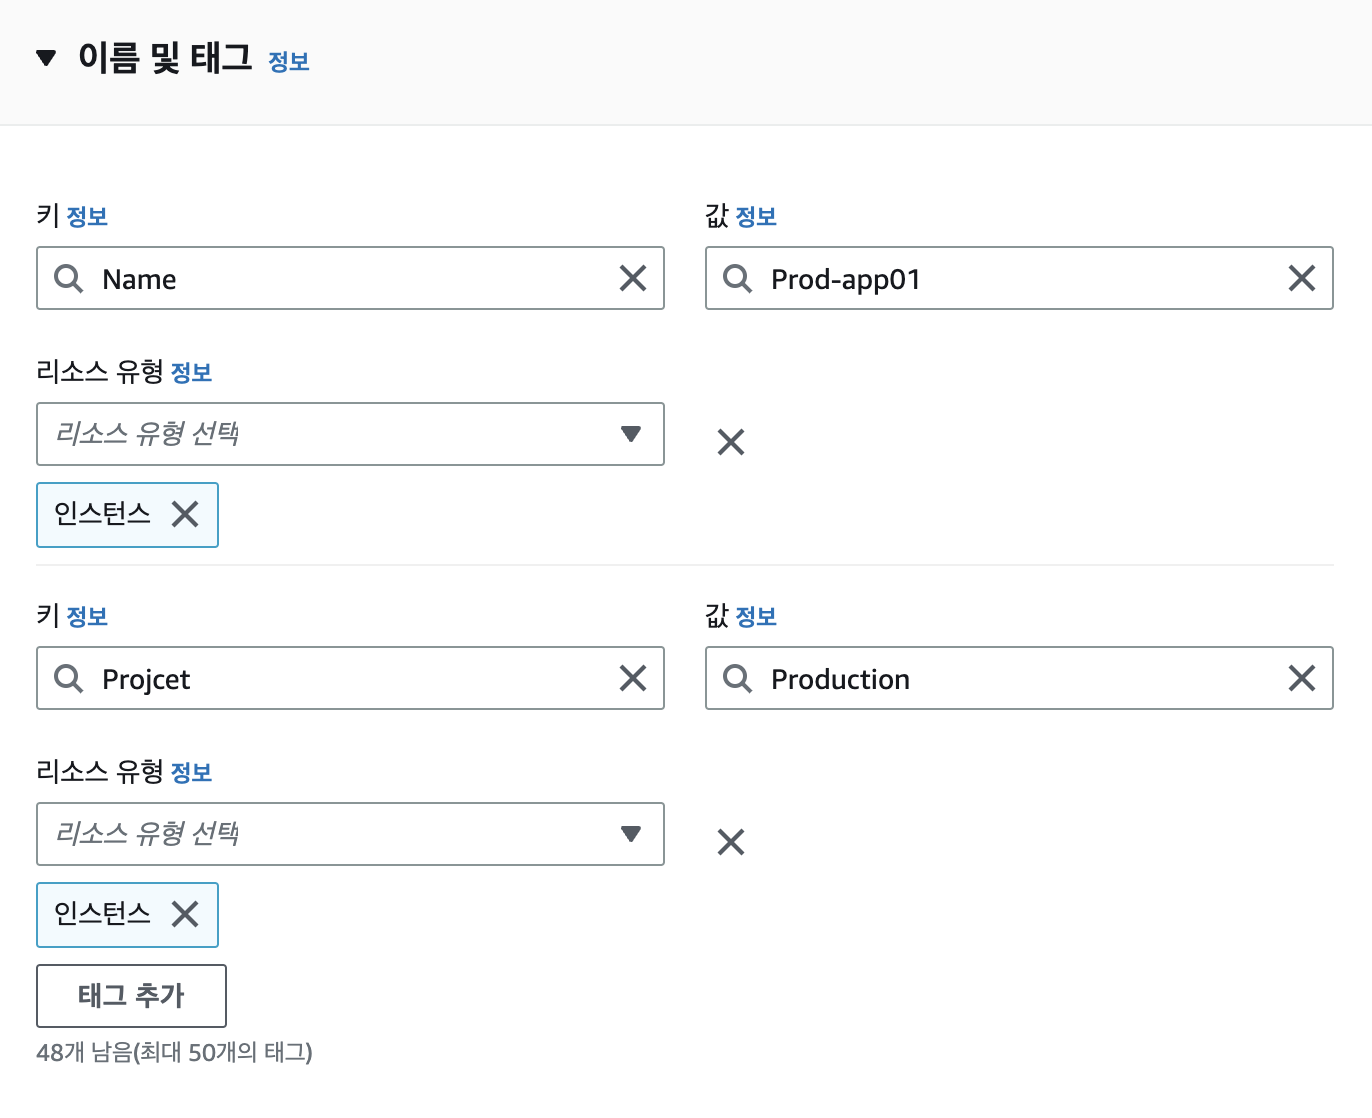Remove 인스턴스 chip from the Name tag
The width and height of the screenshot is (1372, 1118).
pos(185,514)
